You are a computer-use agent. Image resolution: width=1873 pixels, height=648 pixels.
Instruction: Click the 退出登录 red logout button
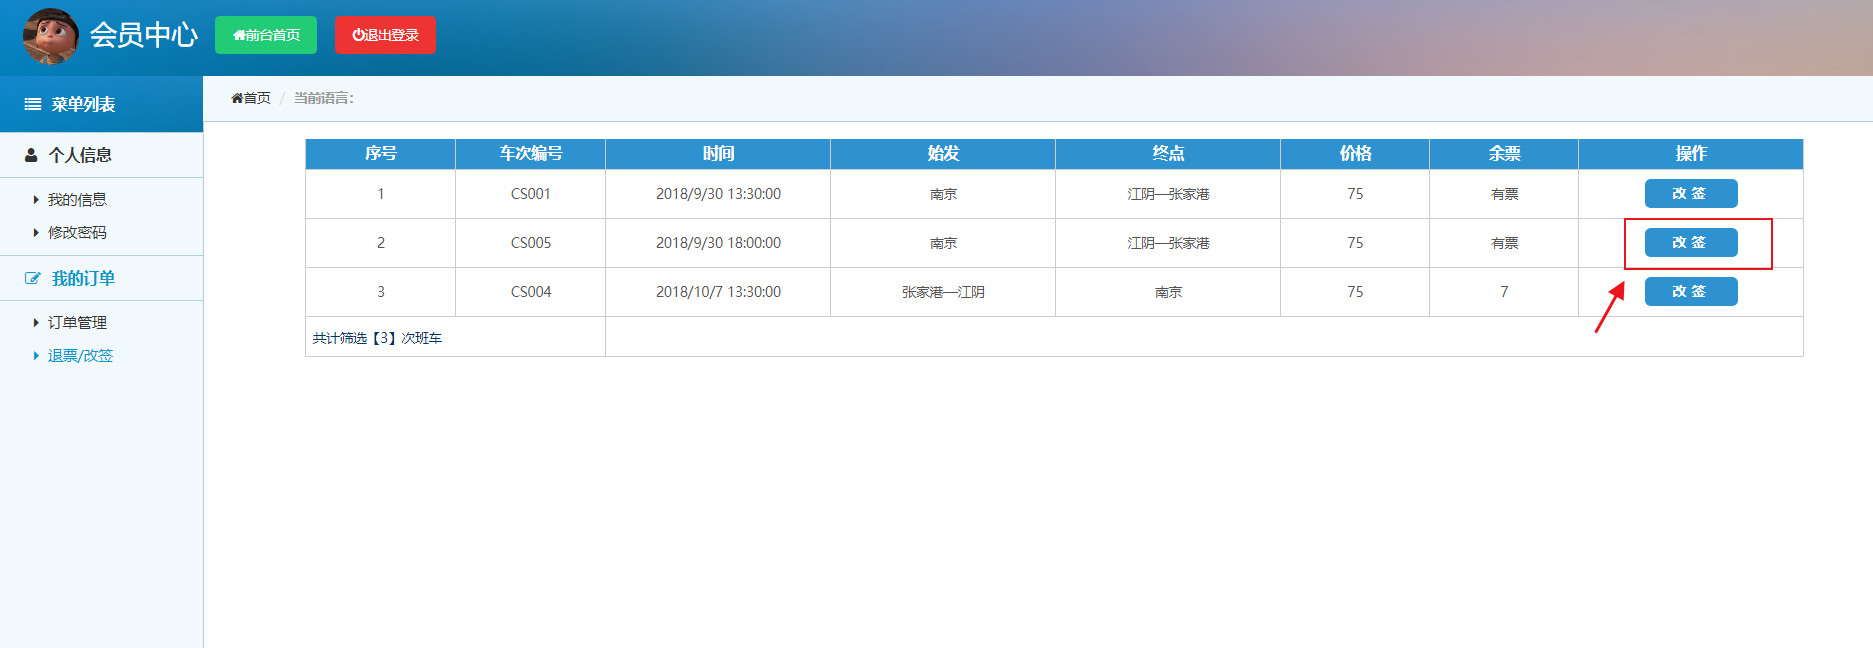[x=385, y=35]
